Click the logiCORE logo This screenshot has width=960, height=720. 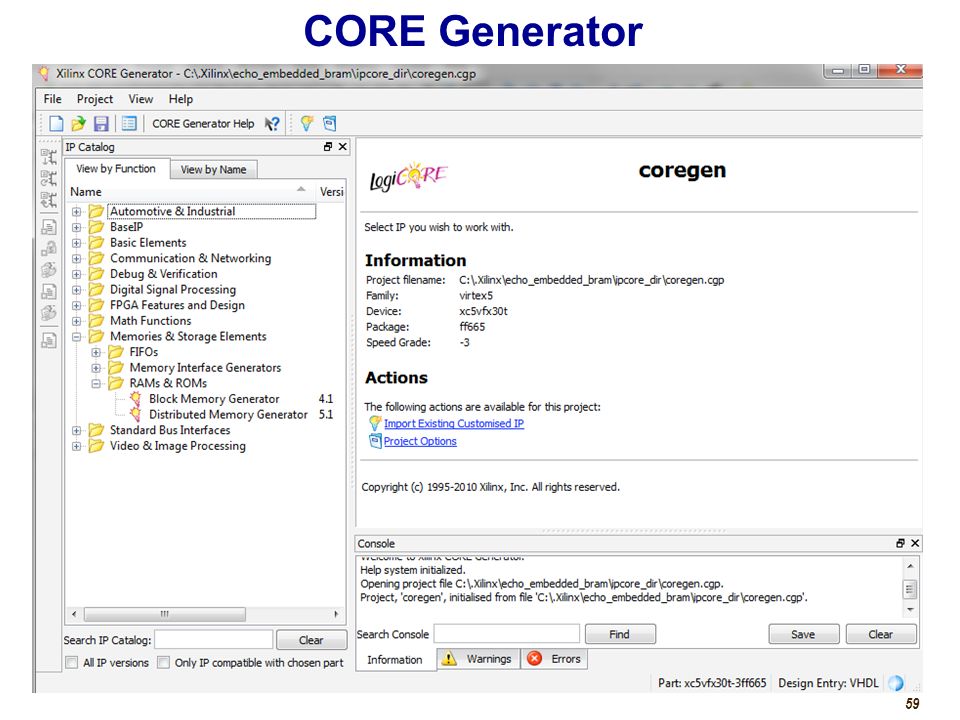click(409, 176)
